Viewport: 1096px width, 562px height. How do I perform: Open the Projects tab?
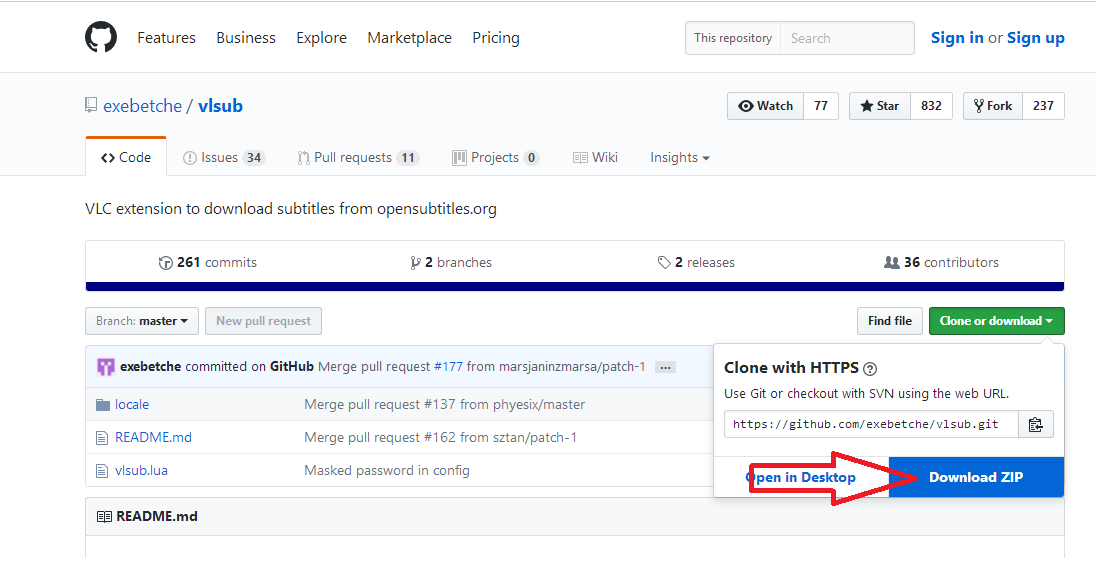[x=496, y=158]
